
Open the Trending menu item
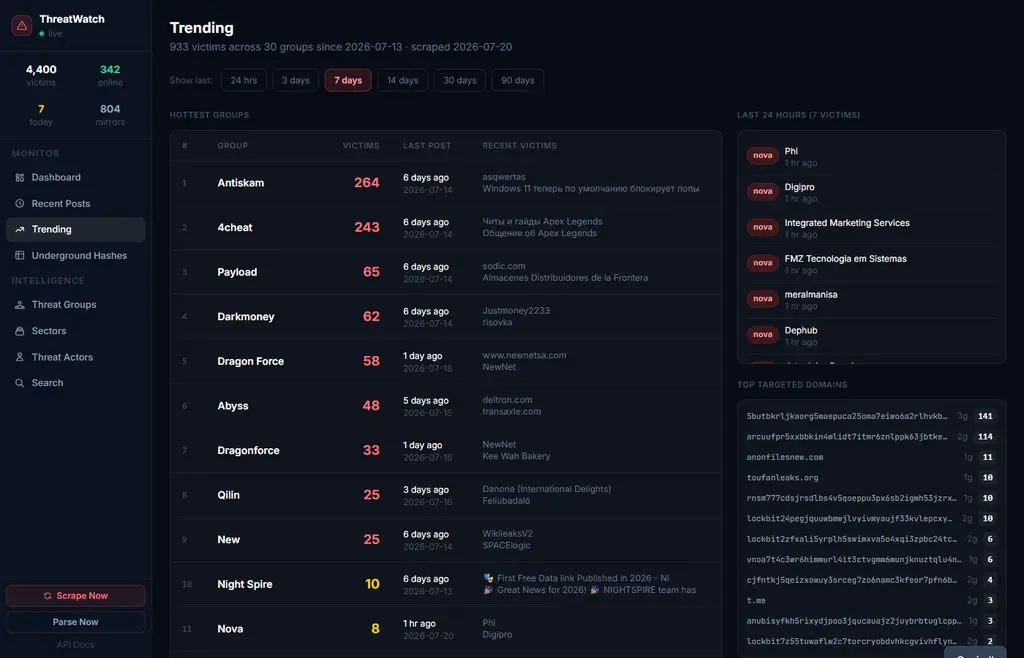pos(76,230)
